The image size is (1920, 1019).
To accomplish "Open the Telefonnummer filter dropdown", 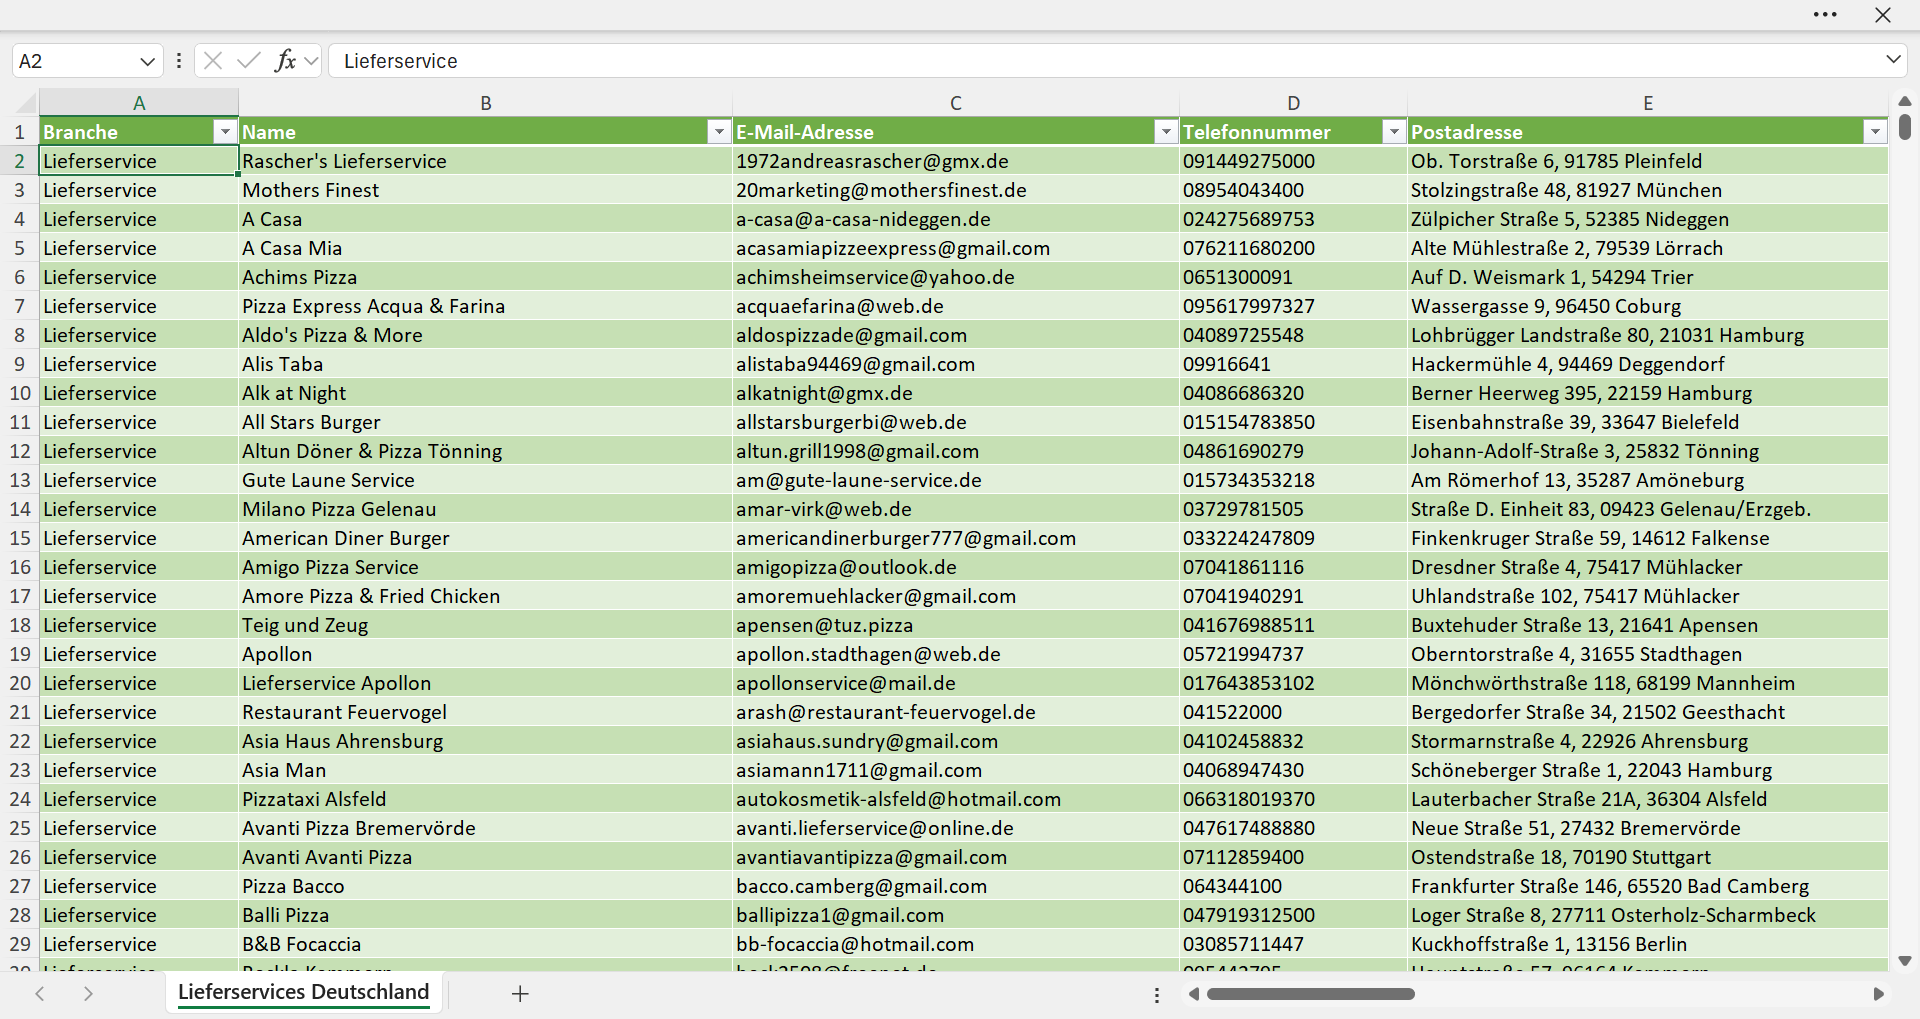I will 1394,132.
